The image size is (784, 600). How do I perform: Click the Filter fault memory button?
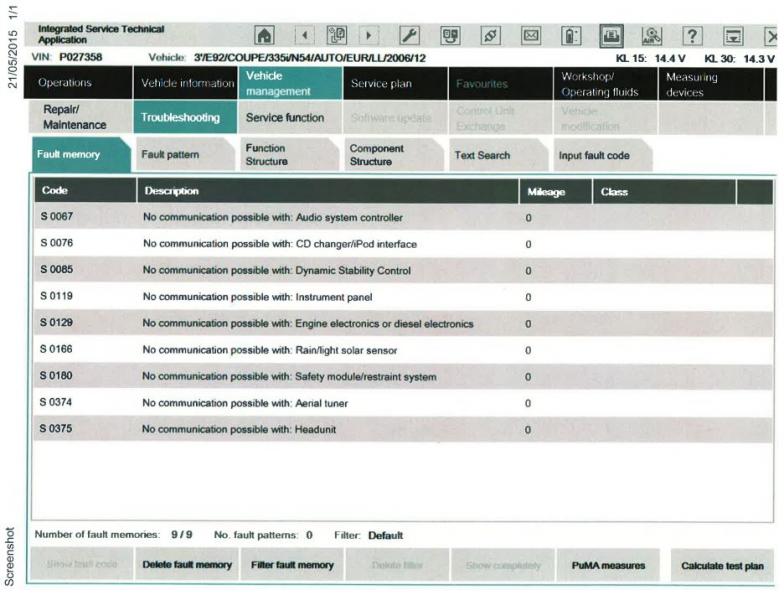292,565
